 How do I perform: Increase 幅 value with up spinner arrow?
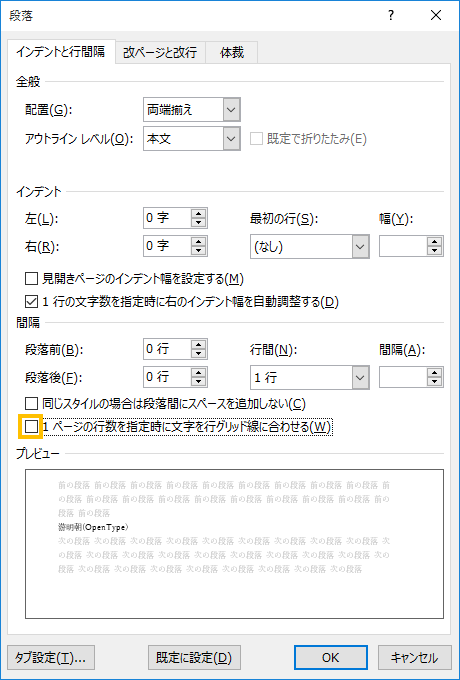click(434, 242)
